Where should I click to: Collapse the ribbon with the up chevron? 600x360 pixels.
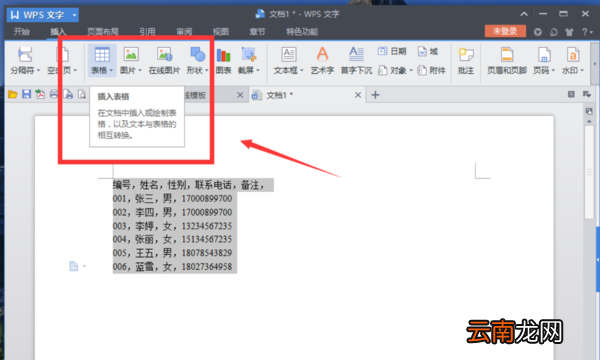click(x=524, y=14)
